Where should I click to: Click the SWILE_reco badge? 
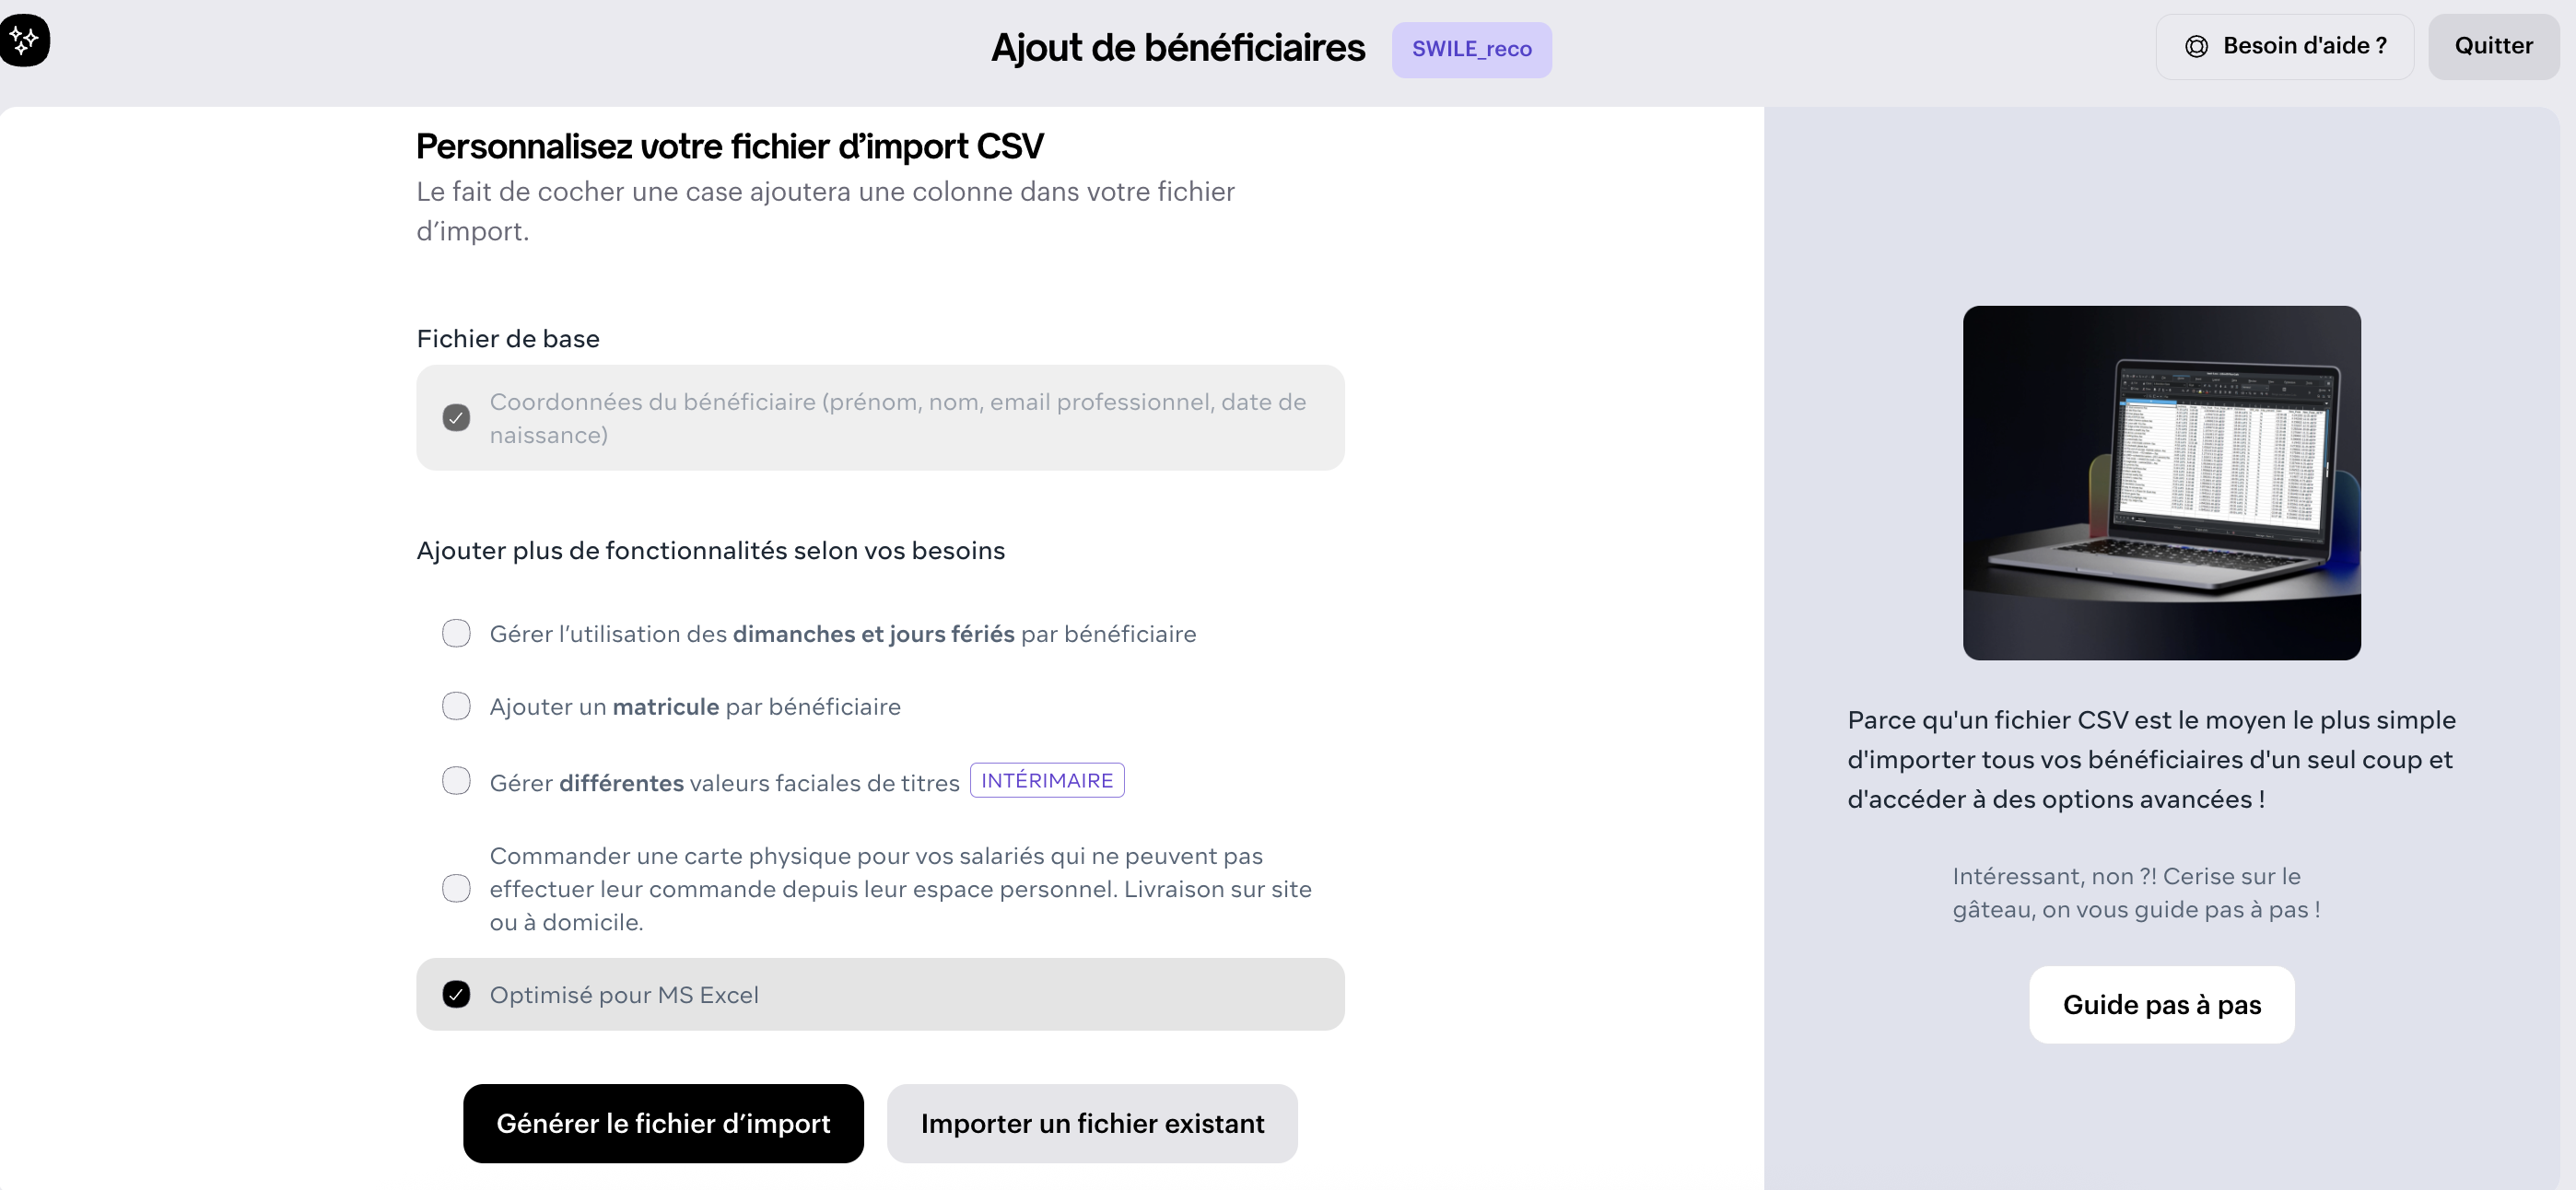1471,49
